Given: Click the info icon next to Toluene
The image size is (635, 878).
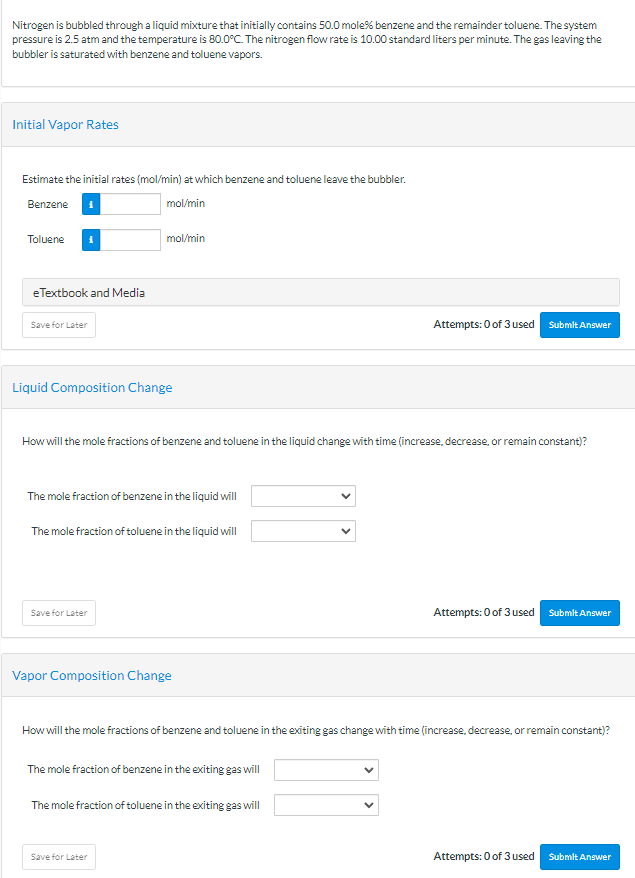Looking at the screenshot, I should pos(91,240).
